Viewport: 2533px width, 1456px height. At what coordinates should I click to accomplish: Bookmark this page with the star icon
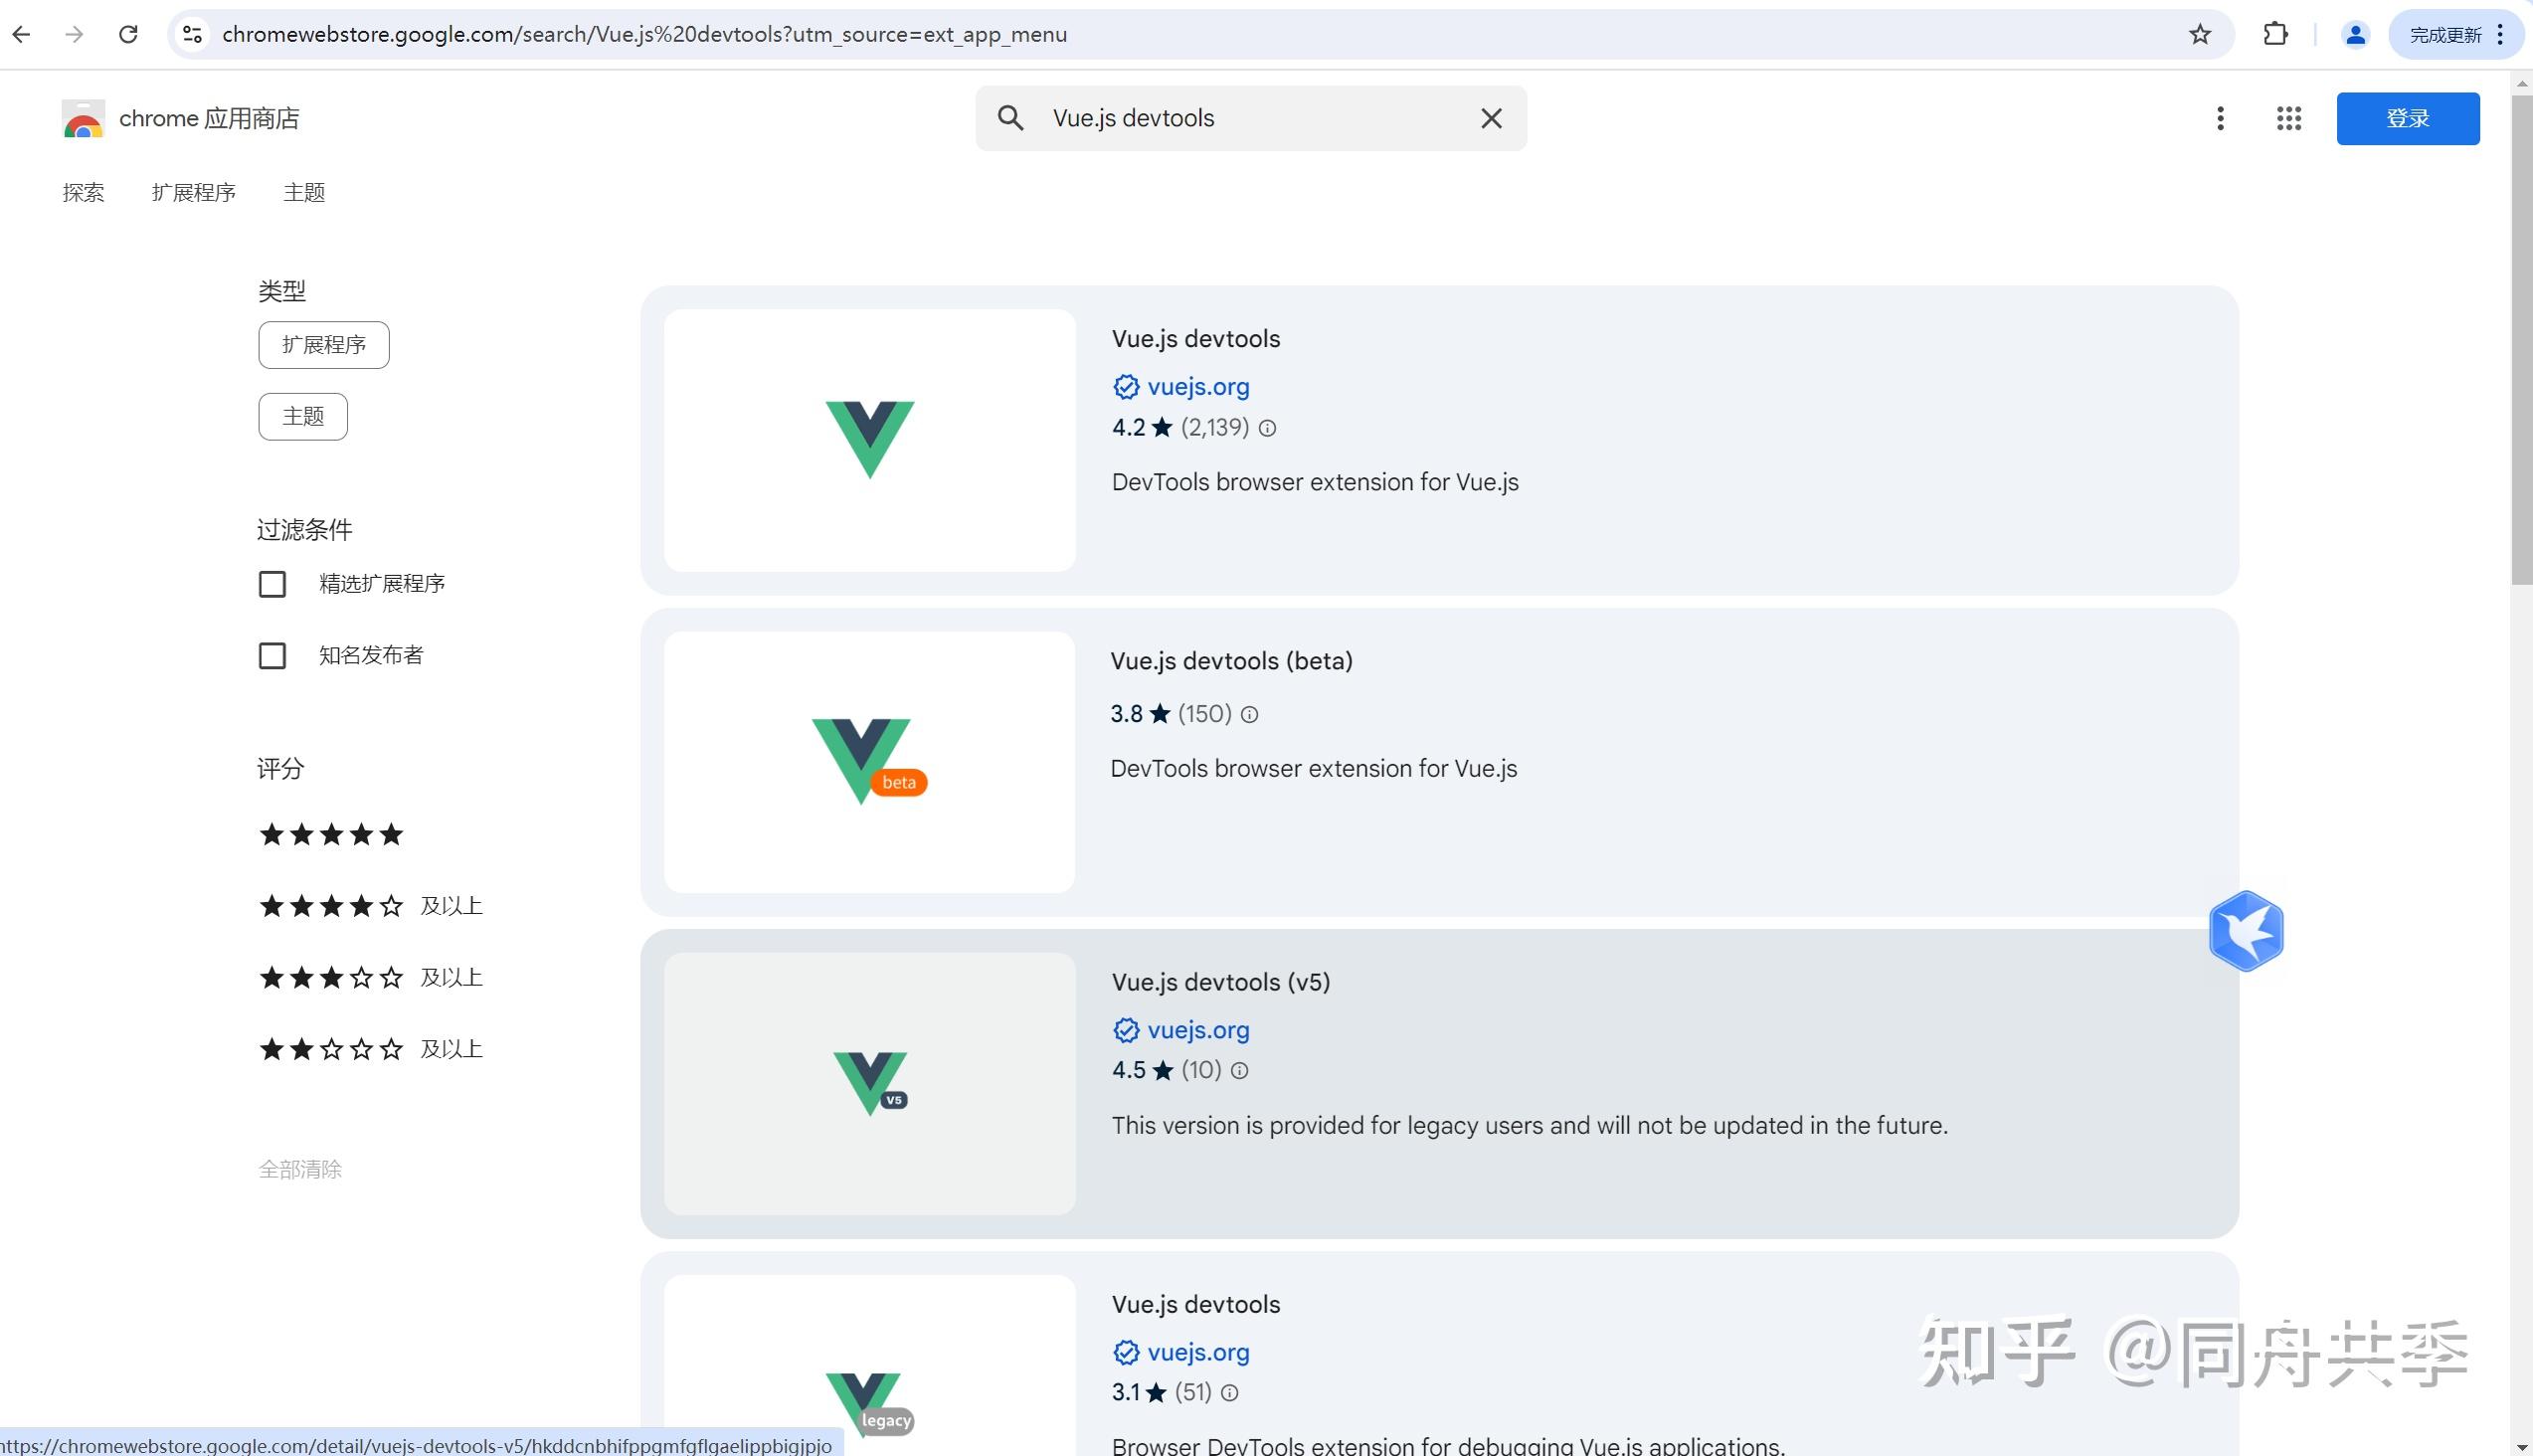(2199, 33)
